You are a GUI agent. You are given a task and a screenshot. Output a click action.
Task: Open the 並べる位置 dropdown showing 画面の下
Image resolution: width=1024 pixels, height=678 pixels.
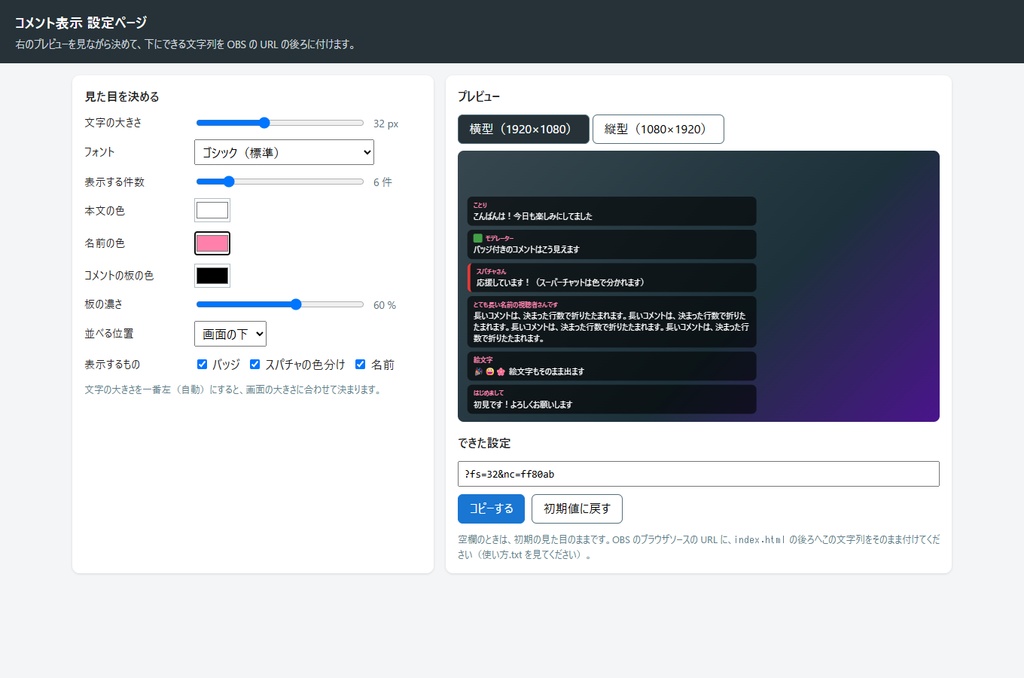pyautogui.click(x=231, y=334)
